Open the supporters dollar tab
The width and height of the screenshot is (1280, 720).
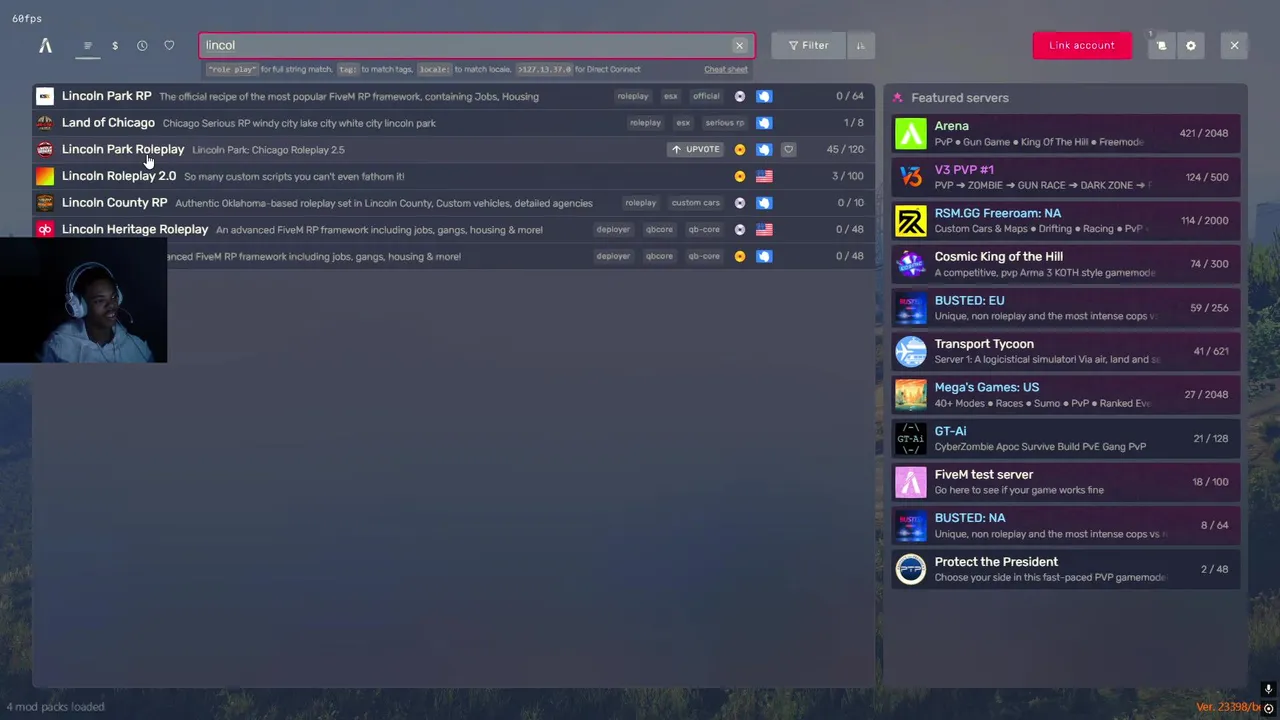tap(115, 45)
